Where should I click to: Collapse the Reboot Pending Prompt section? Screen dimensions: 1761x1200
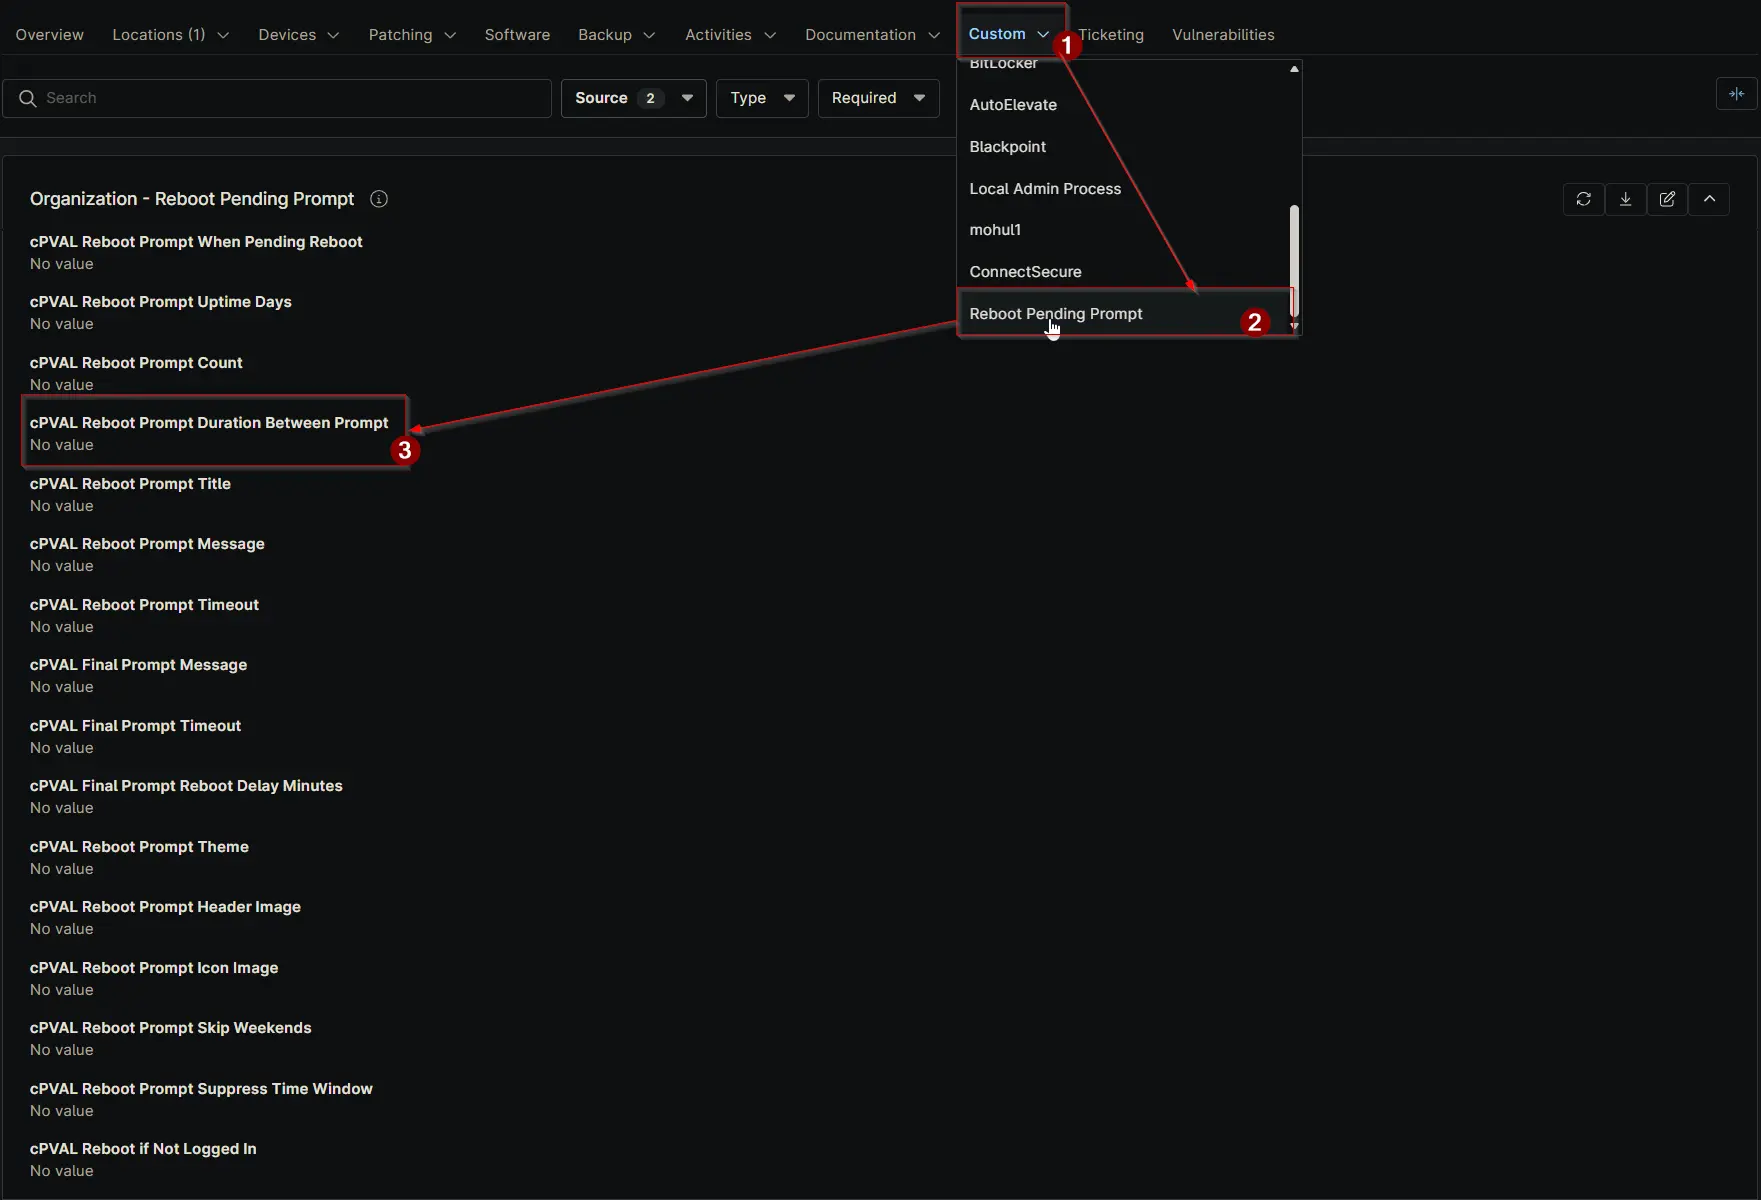point(1709,199)
